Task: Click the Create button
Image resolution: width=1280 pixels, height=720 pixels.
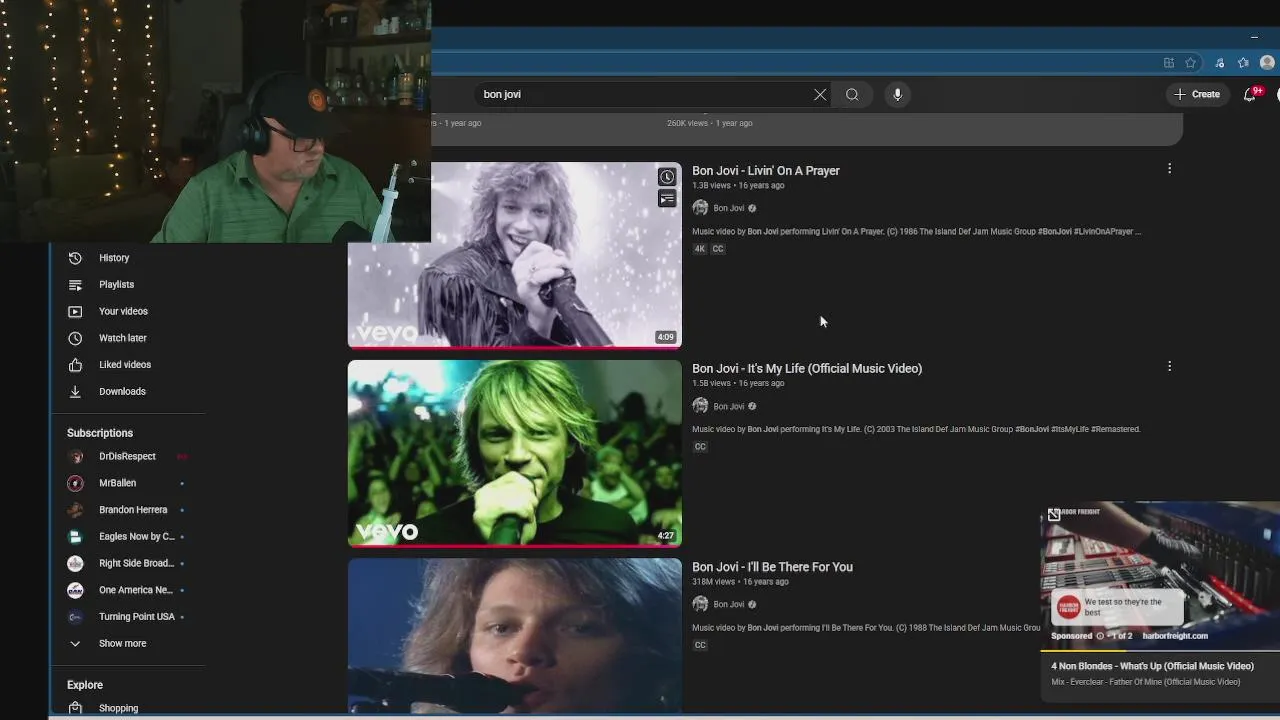Action: coord(1197,94)
